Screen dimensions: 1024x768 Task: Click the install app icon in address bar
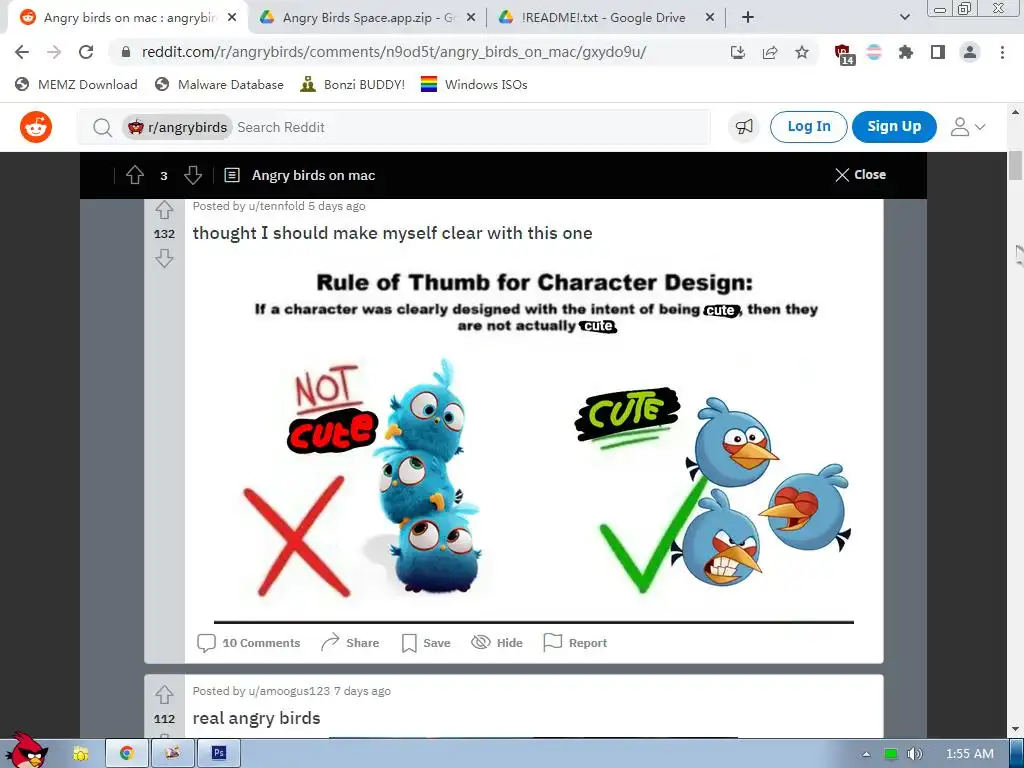738,52
